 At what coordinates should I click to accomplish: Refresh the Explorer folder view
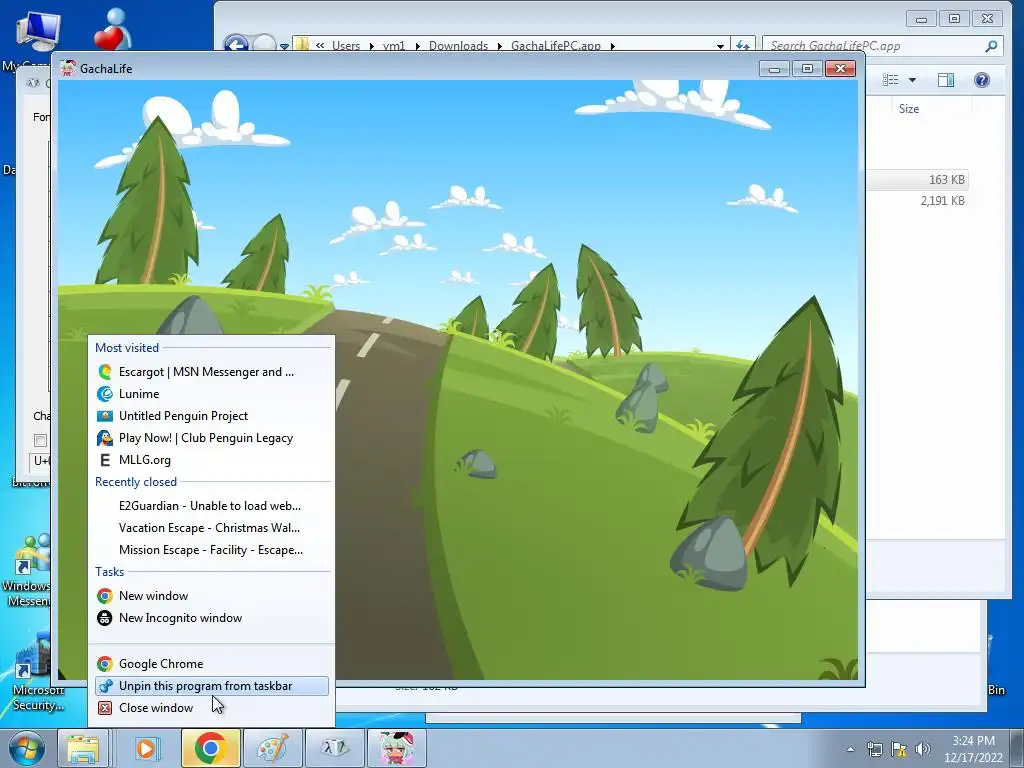[x=743, y=46]
